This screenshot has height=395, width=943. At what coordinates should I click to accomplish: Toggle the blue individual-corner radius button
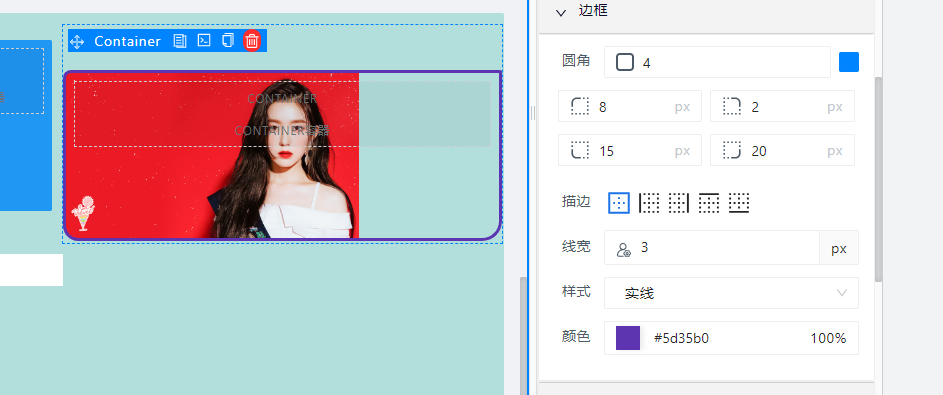pos(849,62)
